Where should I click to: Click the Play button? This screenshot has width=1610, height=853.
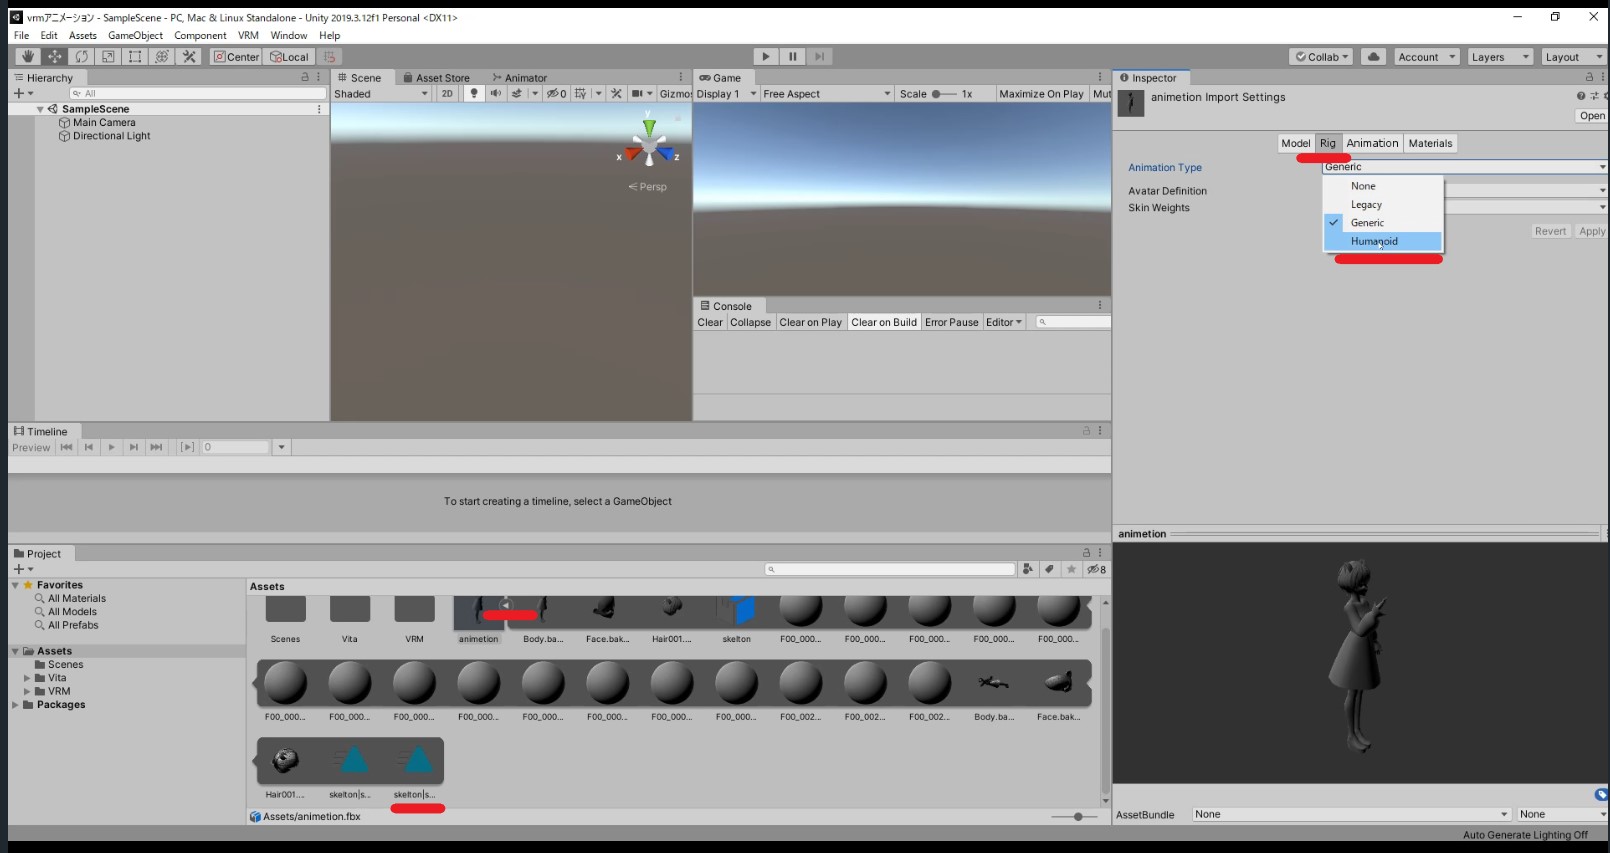(766, 57)
